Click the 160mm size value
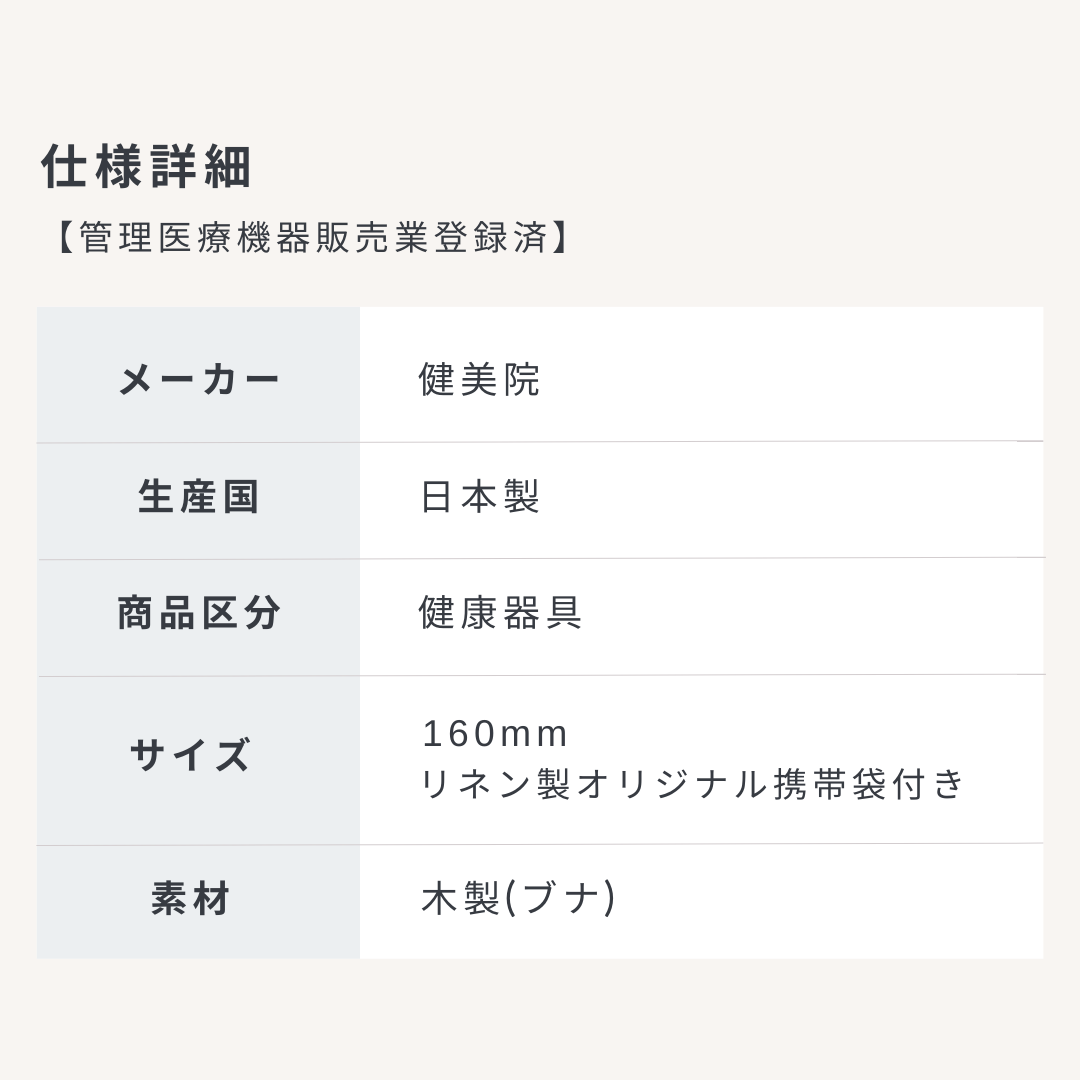1080x1080 pixels. (495, 734)
